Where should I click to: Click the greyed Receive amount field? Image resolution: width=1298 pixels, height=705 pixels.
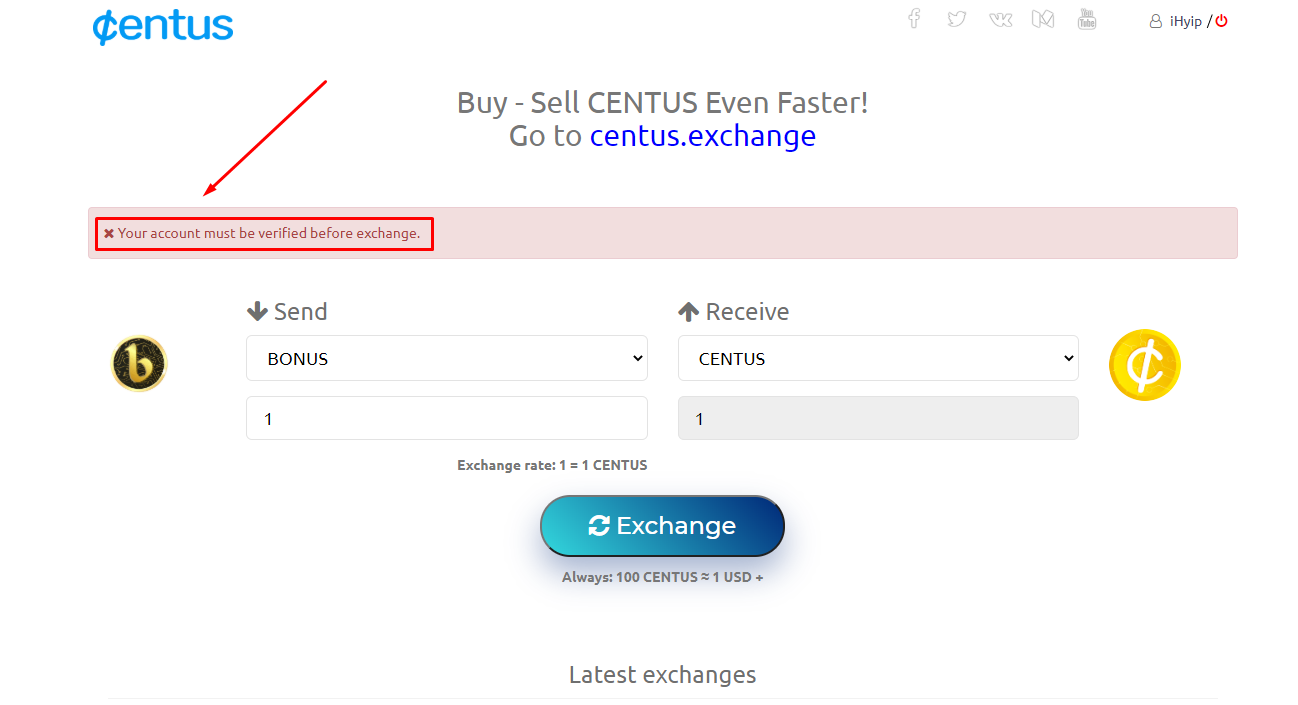pyautogui.click(x=878, y=418)
